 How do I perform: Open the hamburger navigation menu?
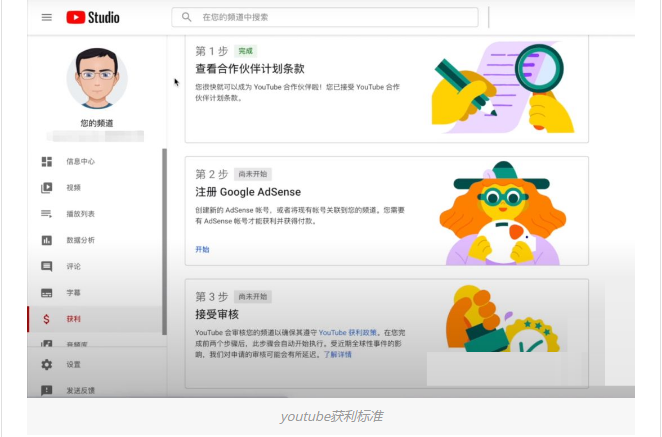[x=46, y=17]
